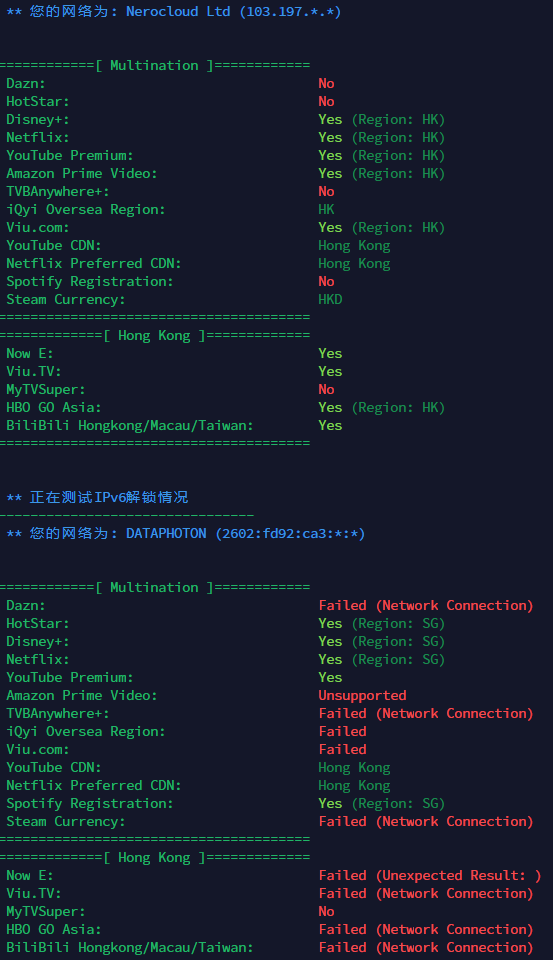The height and width of the screenshot is (960, 553).
Task: Click the IPv4 TVBAnywhere+ No result
Action: [x=326, y=192]
